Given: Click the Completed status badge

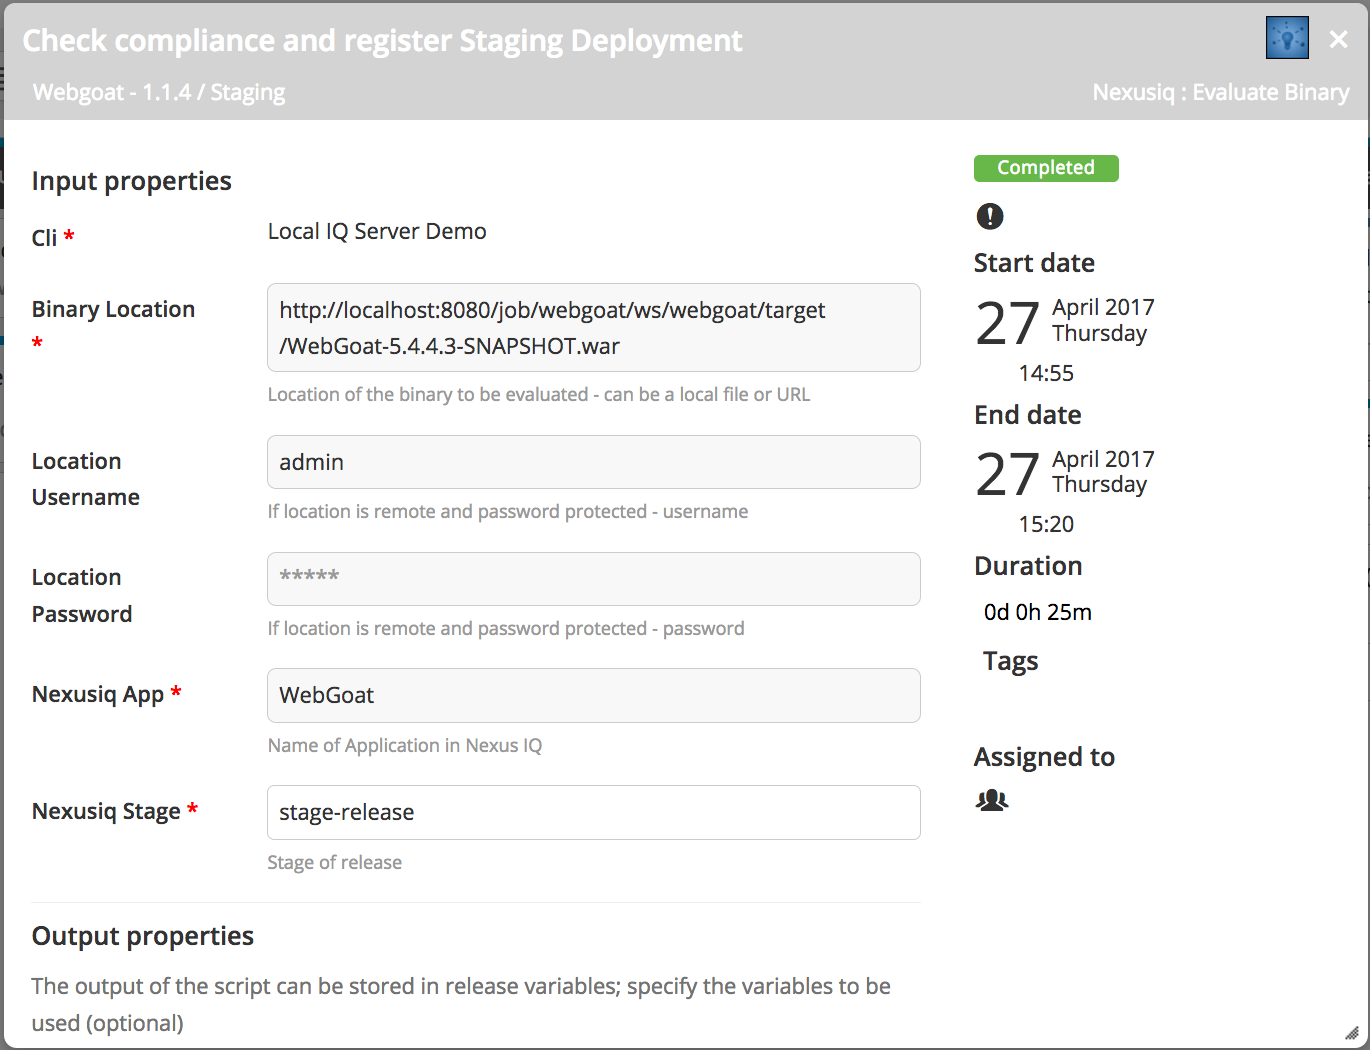Looking at the screenshot, I should [1046, 168].
